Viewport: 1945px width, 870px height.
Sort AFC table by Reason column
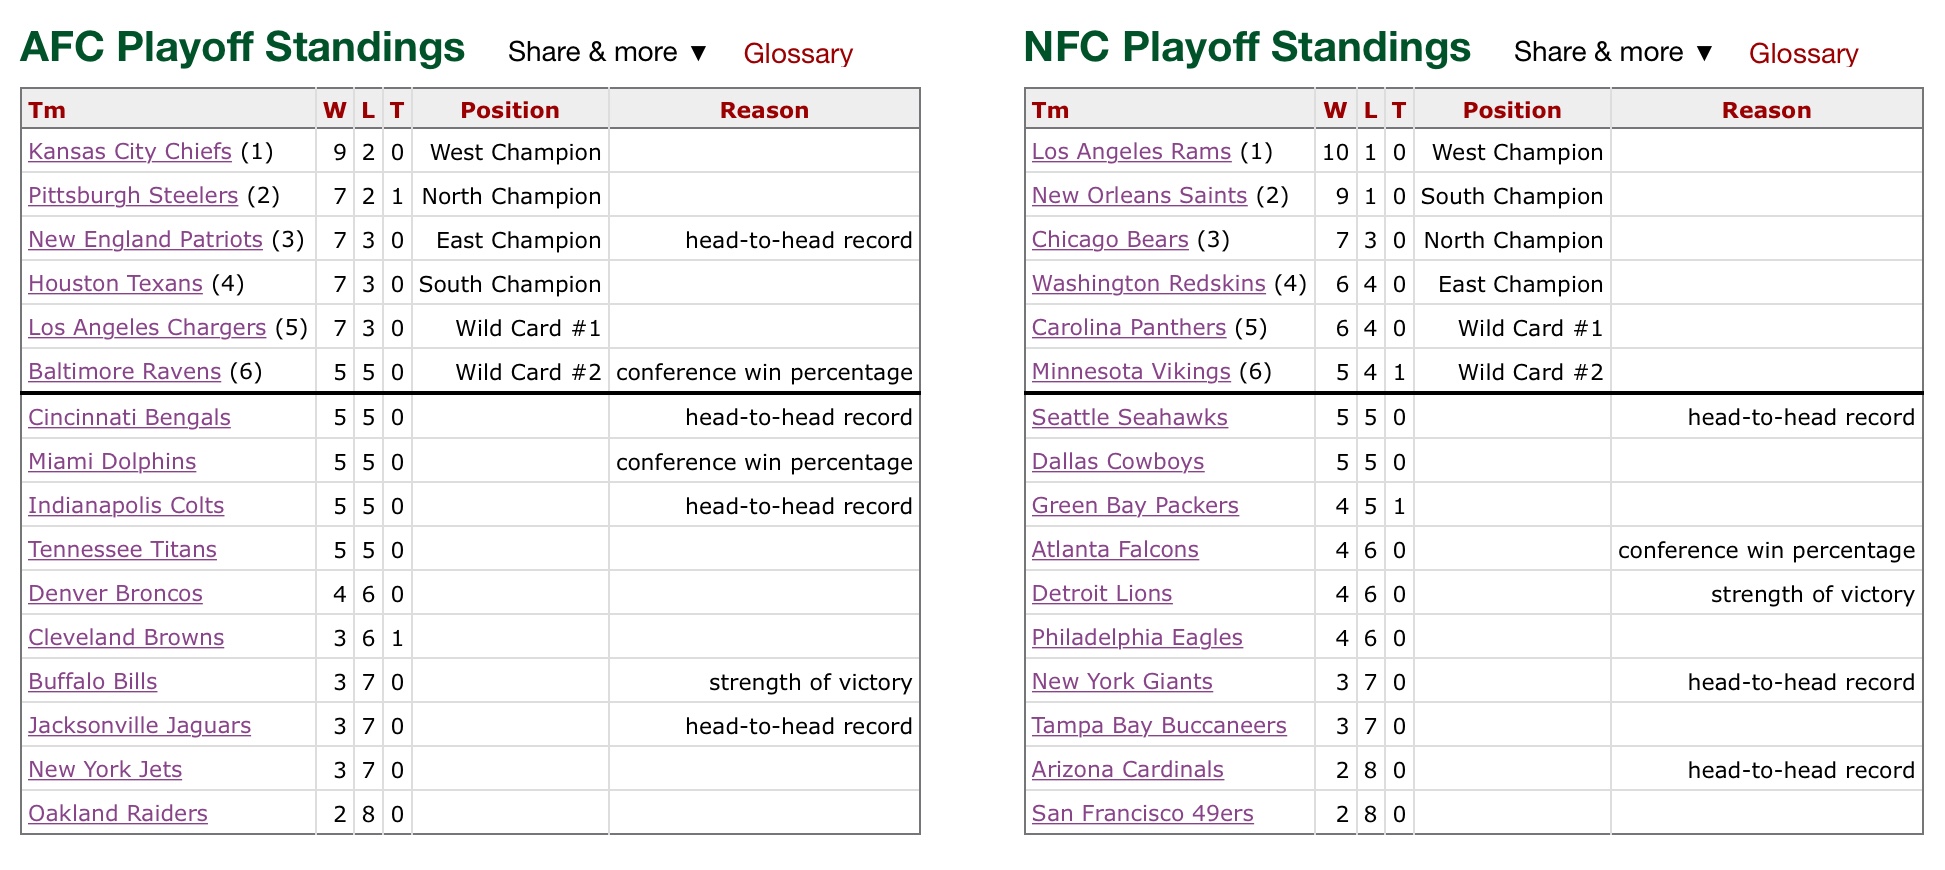764,110
